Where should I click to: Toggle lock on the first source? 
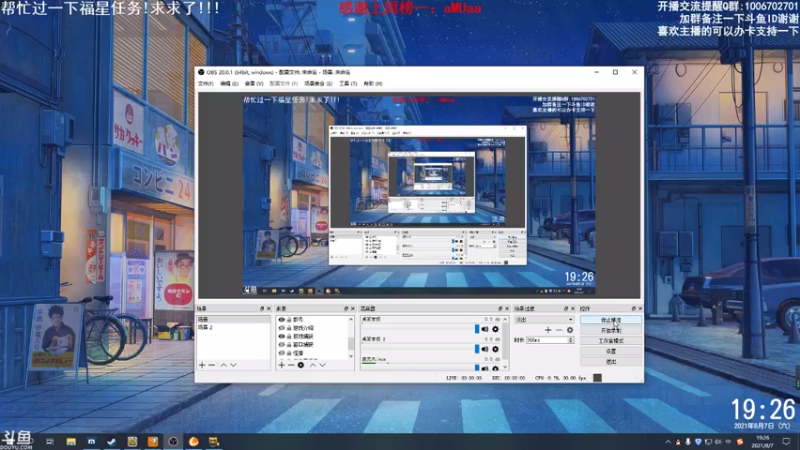click(x=289, y=320)
